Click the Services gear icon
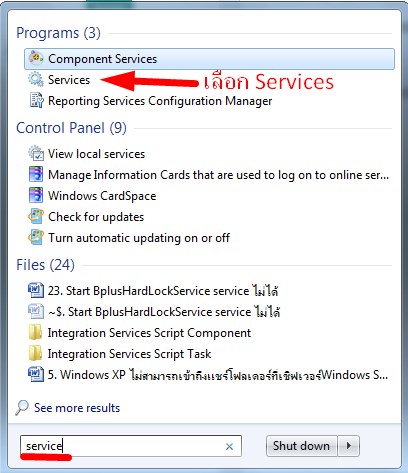This screenshot has width=408, height=473. (36, 80)
